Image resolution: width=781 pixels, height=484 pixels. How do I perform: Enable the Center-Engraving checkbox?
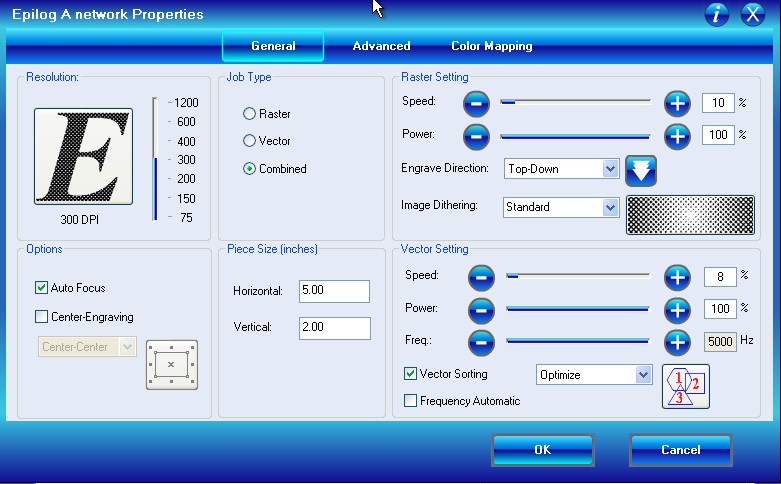pos(41,317)
